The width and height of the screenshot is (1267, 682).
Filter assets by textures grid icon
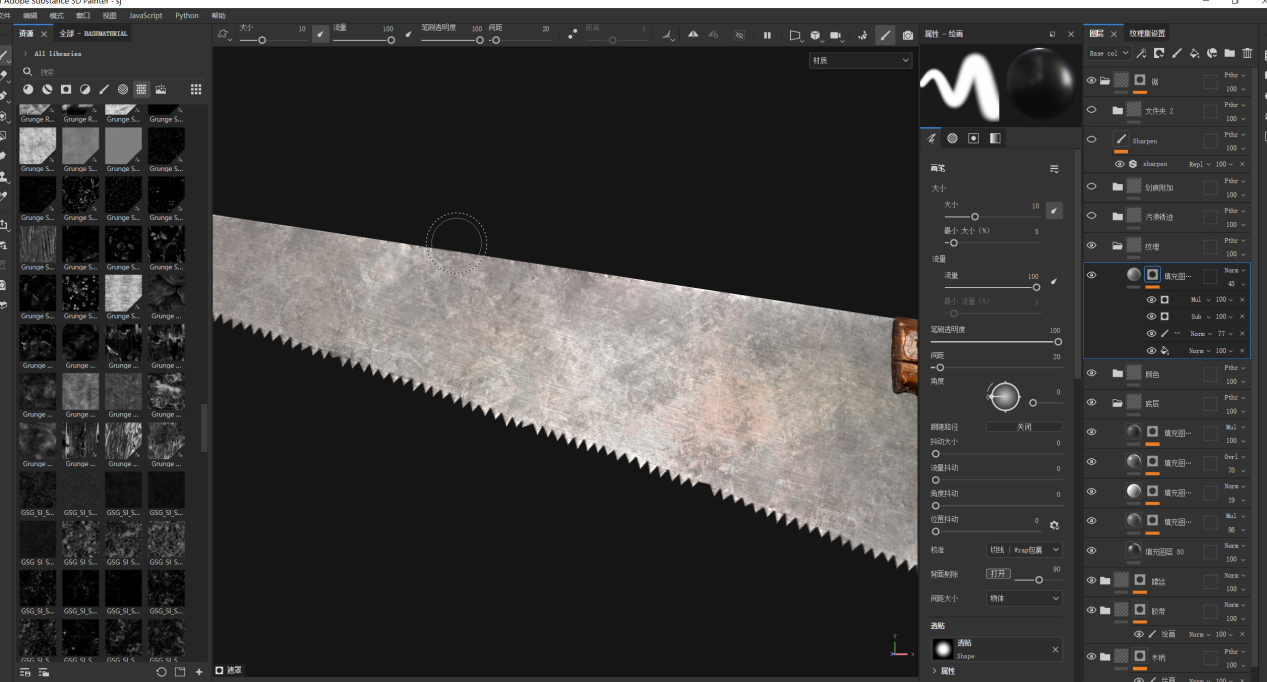(141, 90)
